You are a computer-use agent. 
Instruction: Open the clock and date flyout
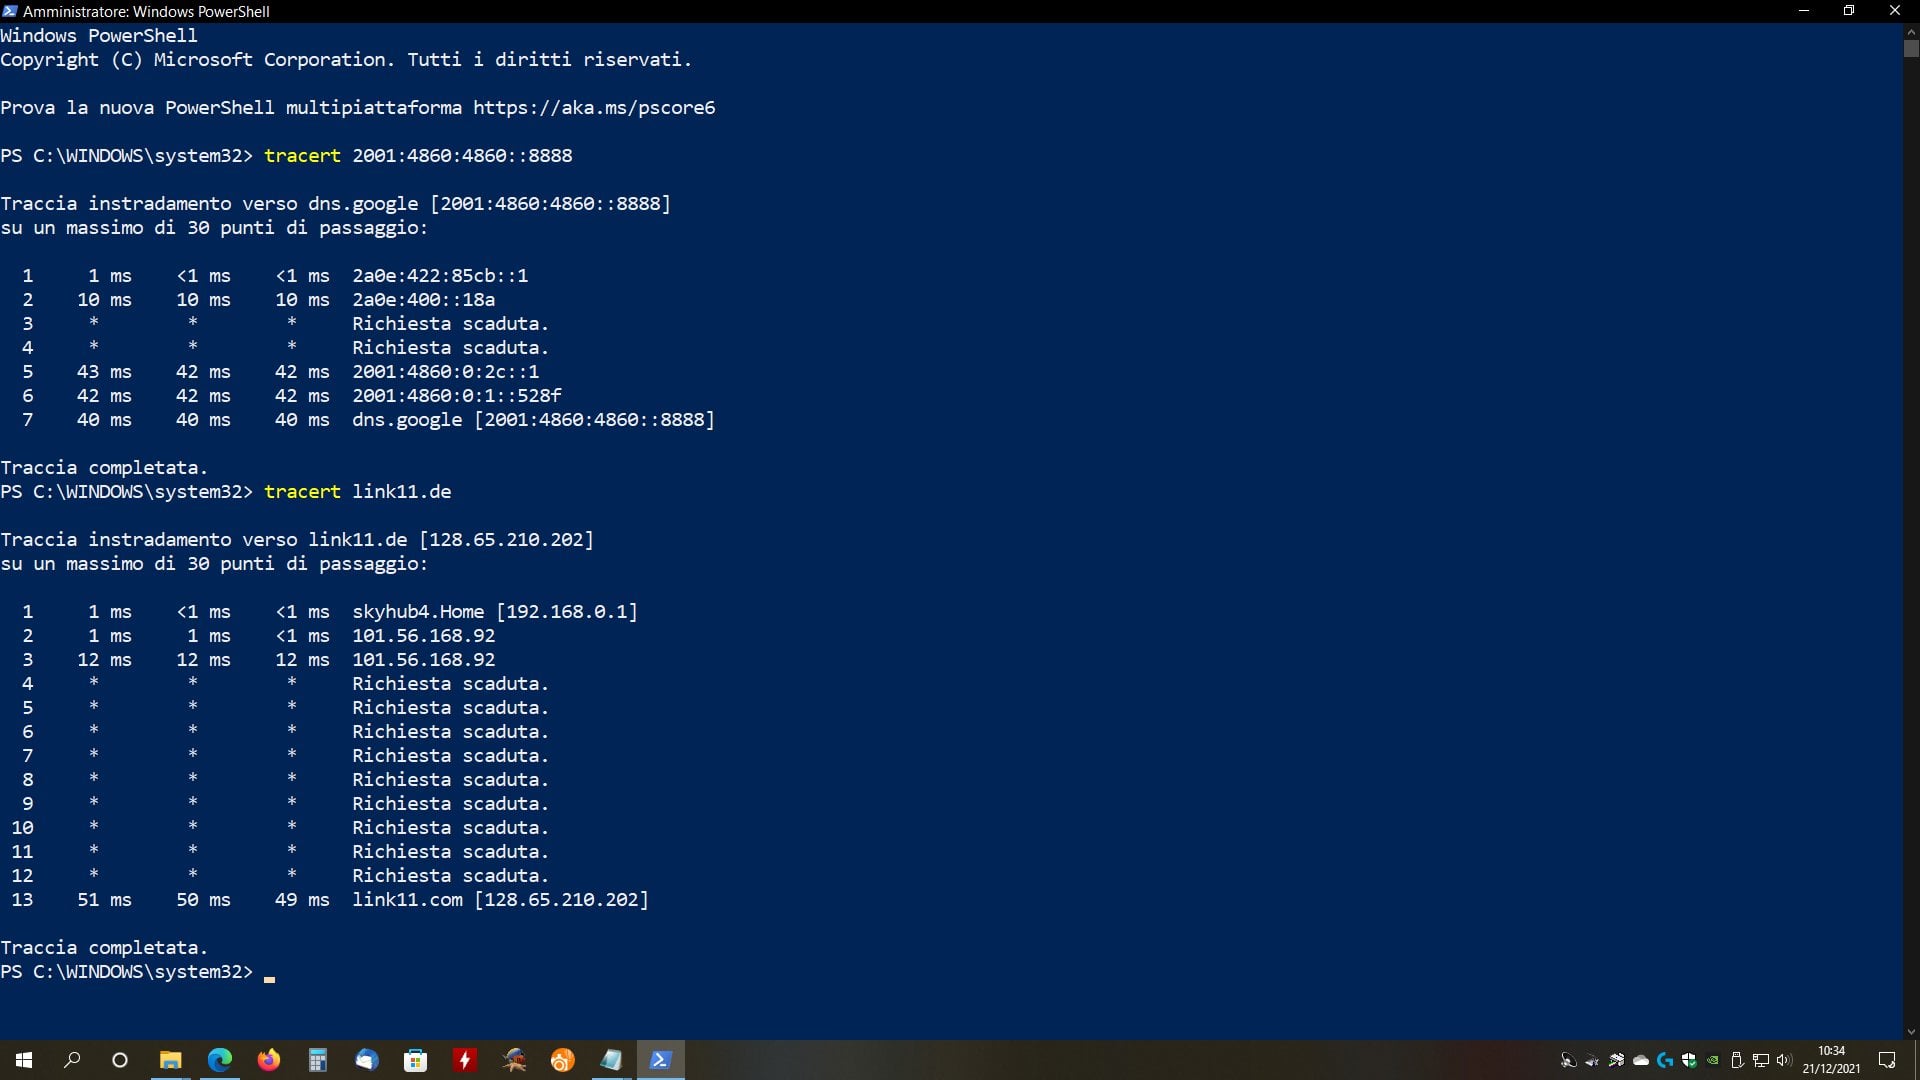tap(1831, 1060)
